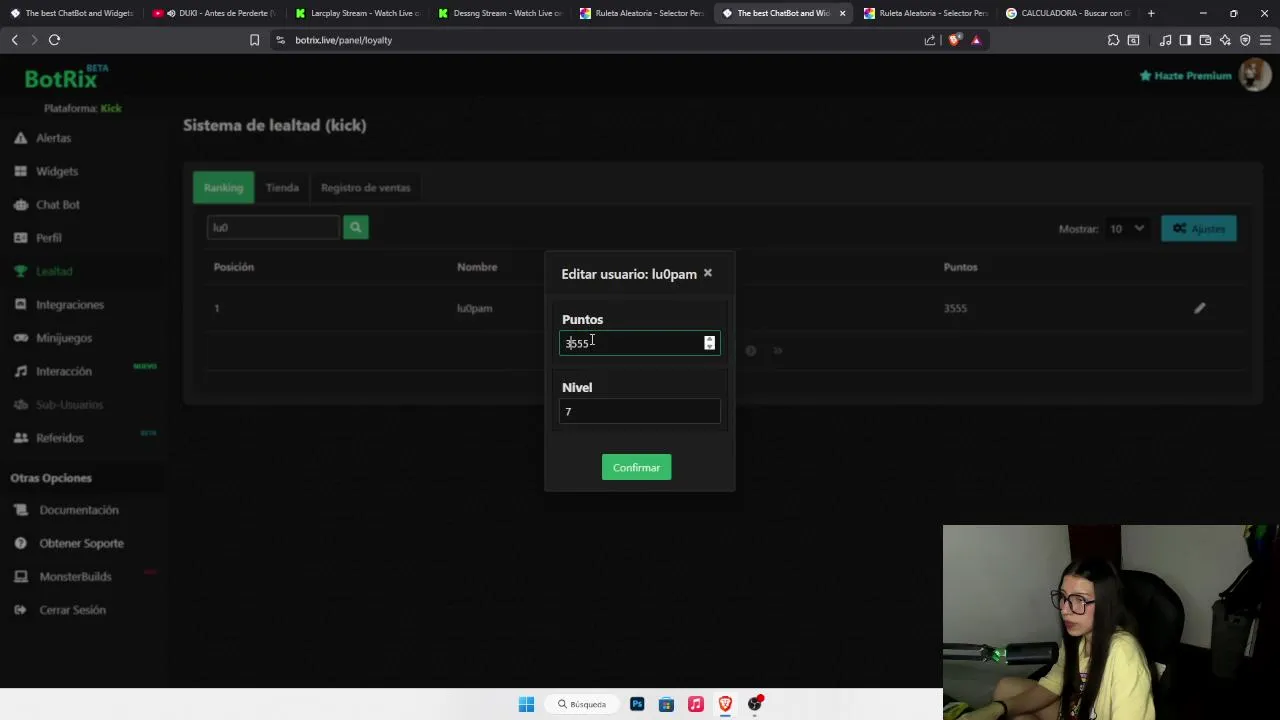Viewport: 1280px width, 720px height.
Task: Click the 3555 points cell in table
Action: tap(955, 308)
